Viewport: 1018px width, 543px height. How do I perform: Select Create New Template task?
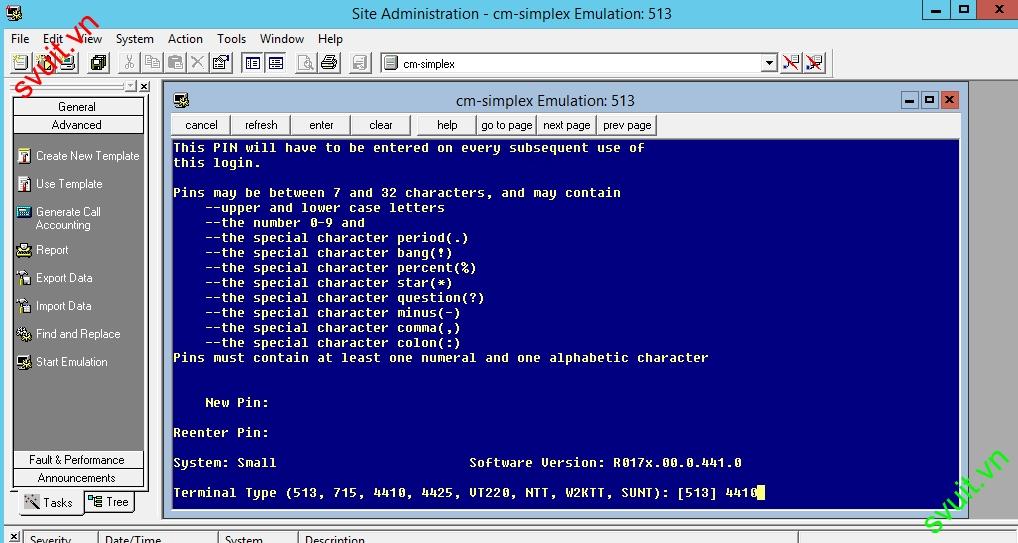point(78,156)
